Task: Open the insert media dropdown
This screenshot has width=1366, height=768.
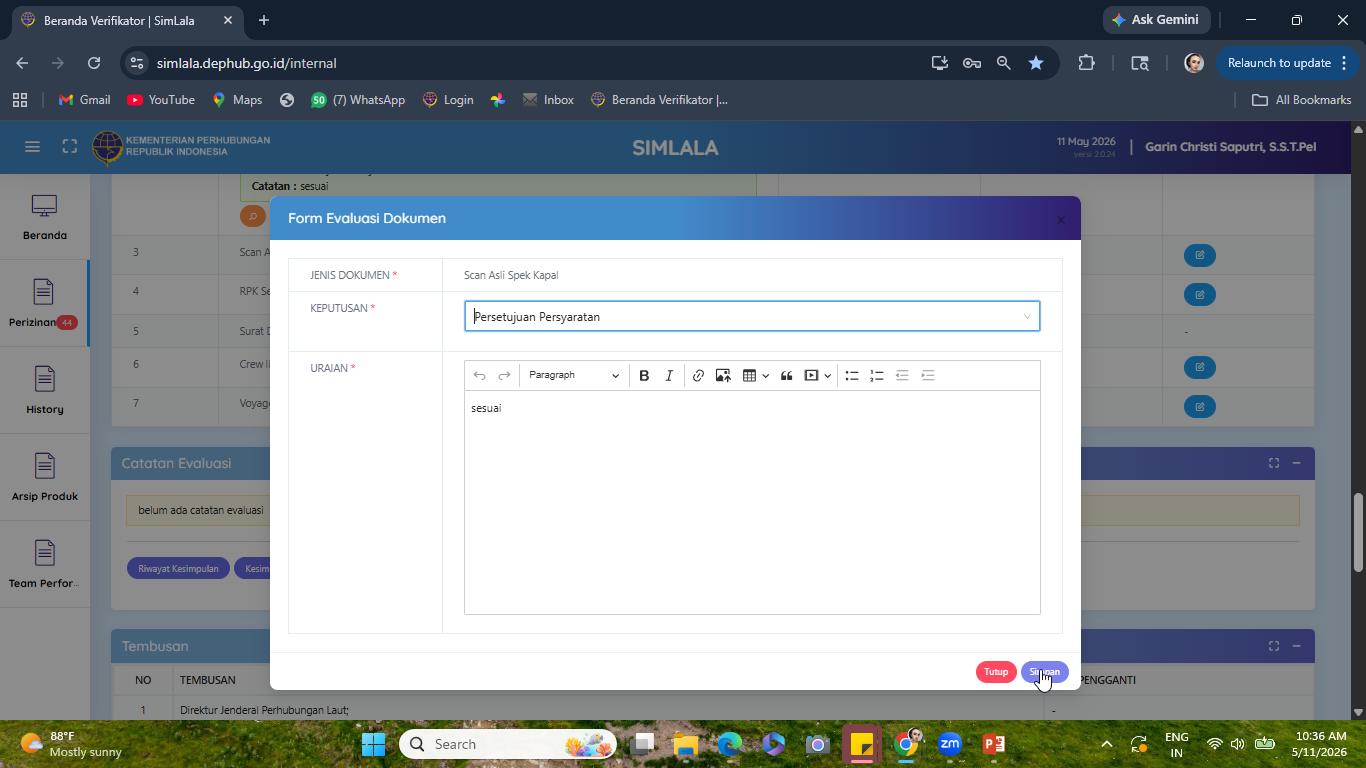Action: [x=818, y=375]
